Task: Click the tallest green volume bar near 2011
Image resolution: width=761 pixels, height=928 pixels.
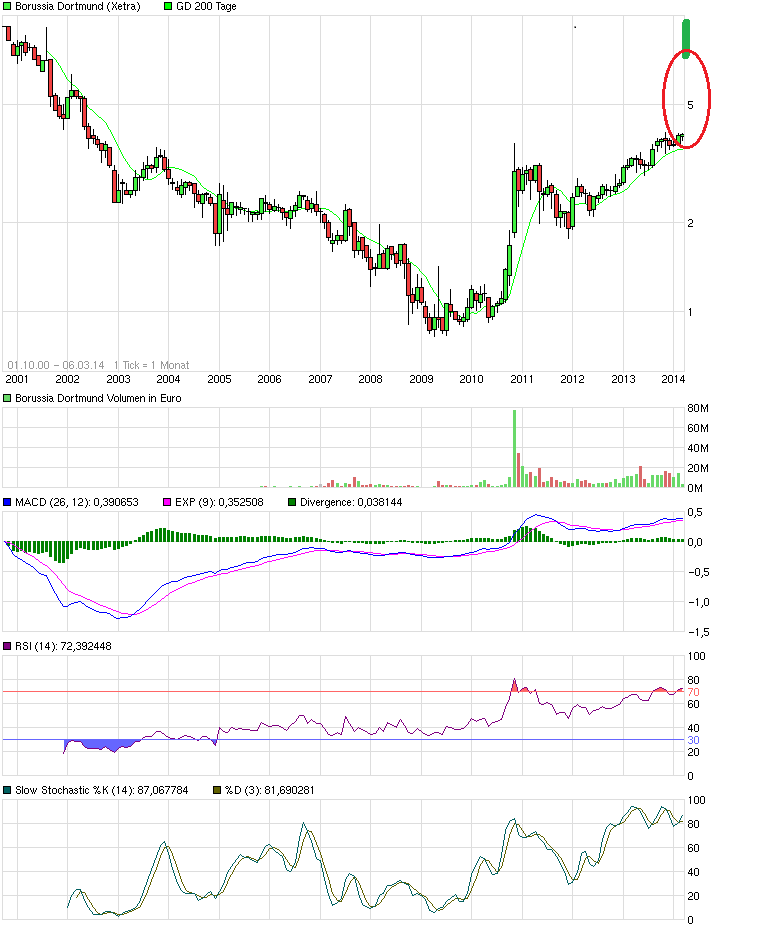Action: point(514,449)
